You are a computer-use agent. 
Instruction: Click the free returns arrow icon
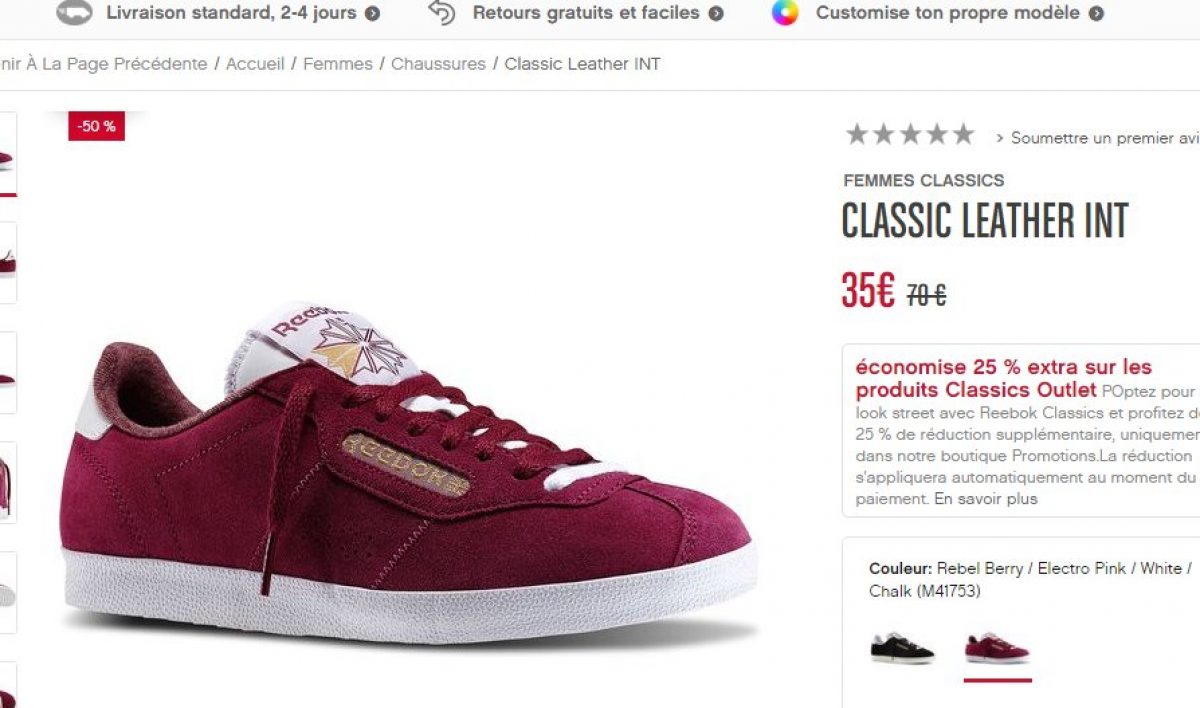point(441,13)
